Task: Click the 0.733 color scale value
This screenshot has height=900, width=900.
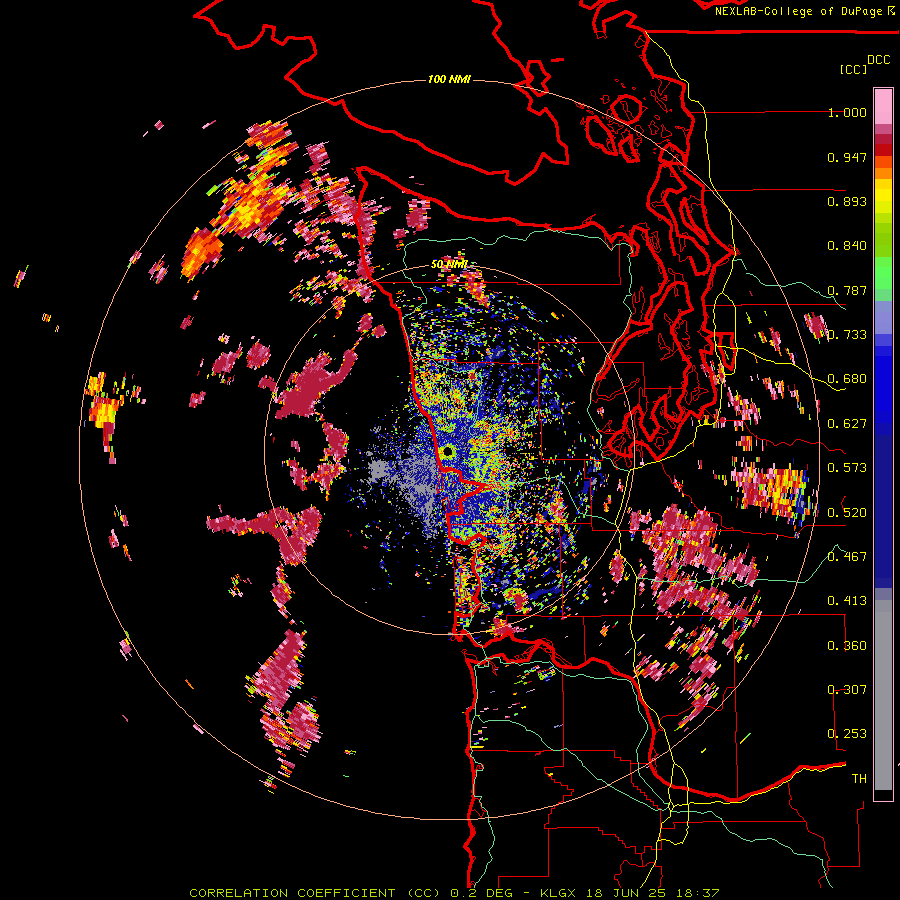Action: [847, 335]
